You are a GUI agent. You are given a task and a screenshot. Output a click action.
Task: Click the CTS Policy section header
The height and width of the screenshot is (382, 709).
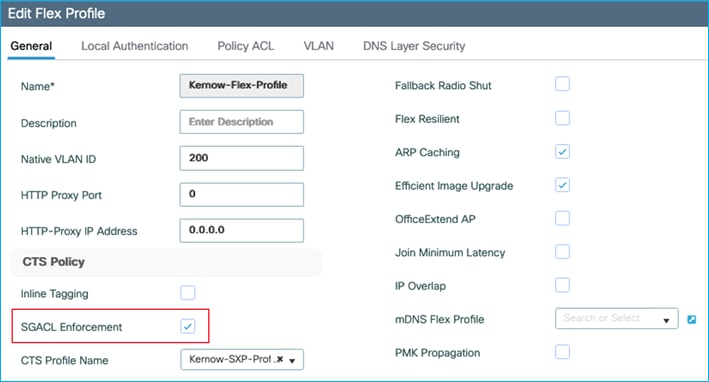pyautogui.click(x=53, y=262)
